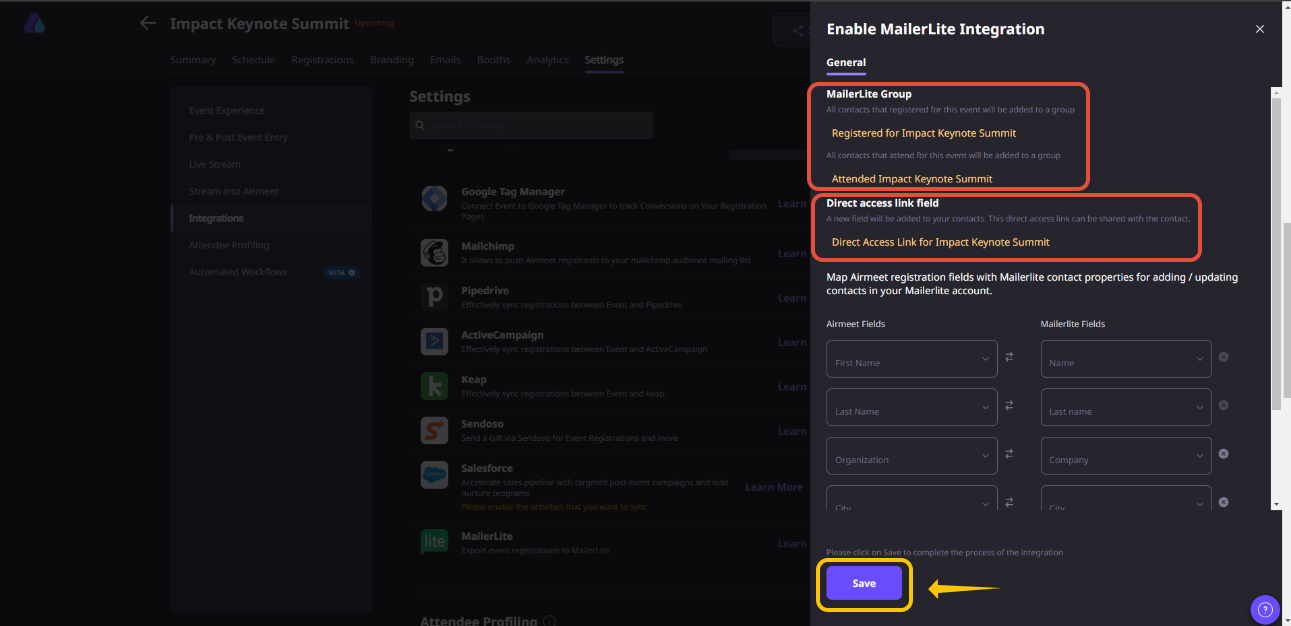Click the Google Tag Manager title text
Viewport: 1291px width, 626px height.
tap(513, 192)
